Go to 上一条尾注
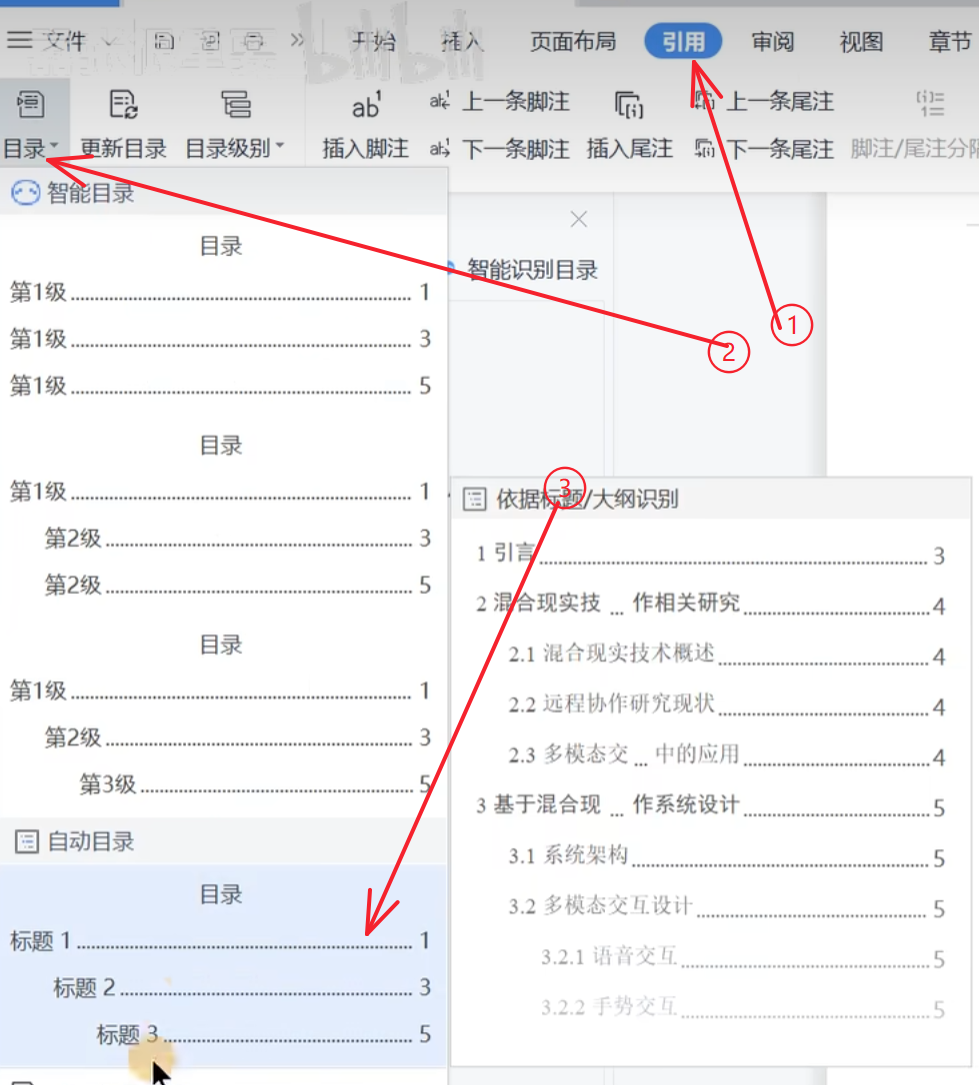This screenshot has height=1085, width=979. (x=780, y=101)
